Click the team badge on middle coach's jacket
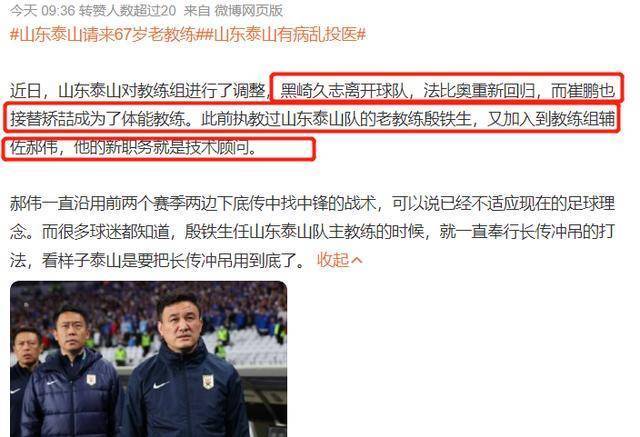 pos(91,379)
